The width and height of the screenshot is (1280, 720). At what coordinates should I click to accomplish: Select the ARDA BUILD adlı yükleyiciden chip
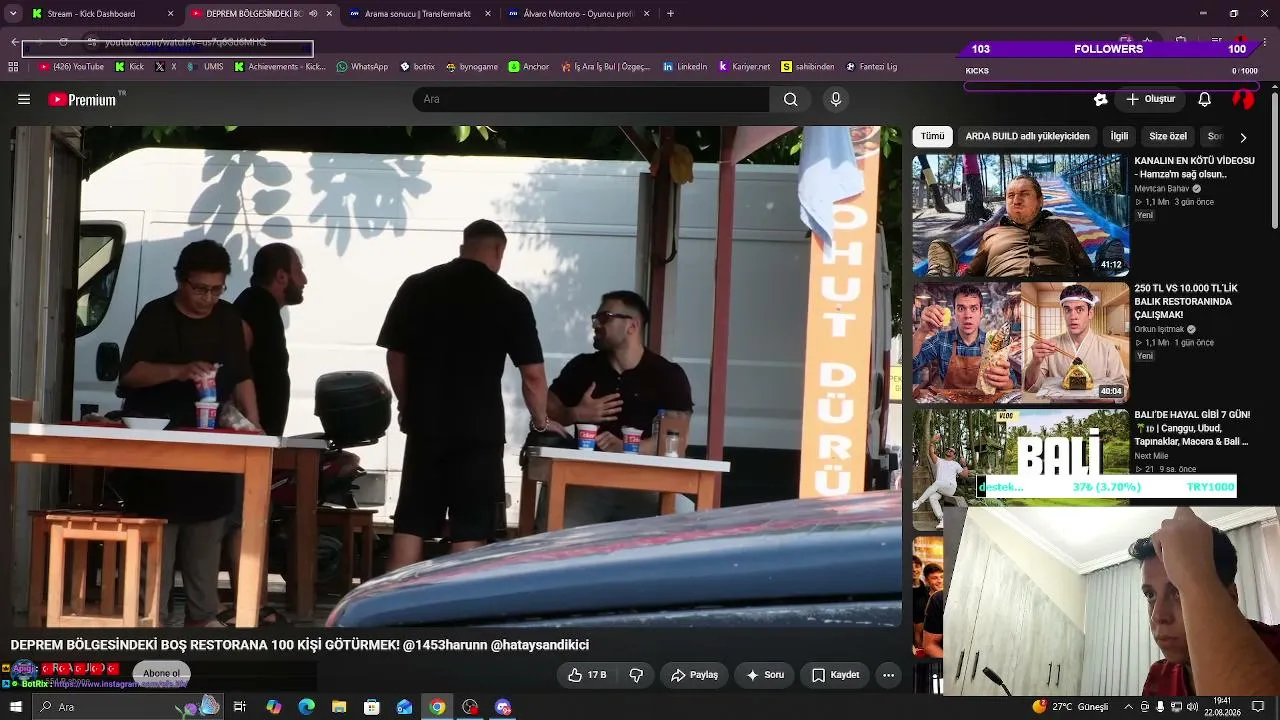[1027, 136]
